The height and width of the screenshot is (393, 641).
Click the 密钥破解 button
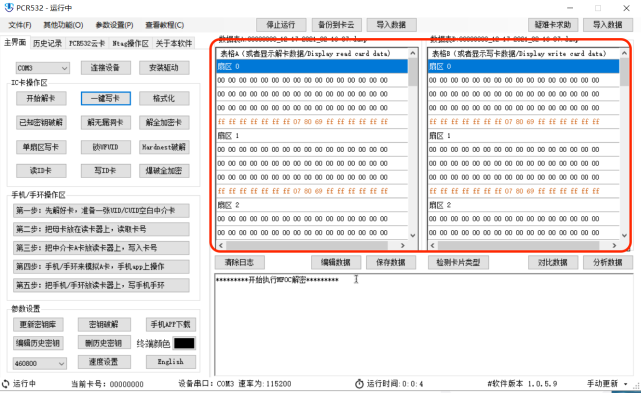[104, 325]
